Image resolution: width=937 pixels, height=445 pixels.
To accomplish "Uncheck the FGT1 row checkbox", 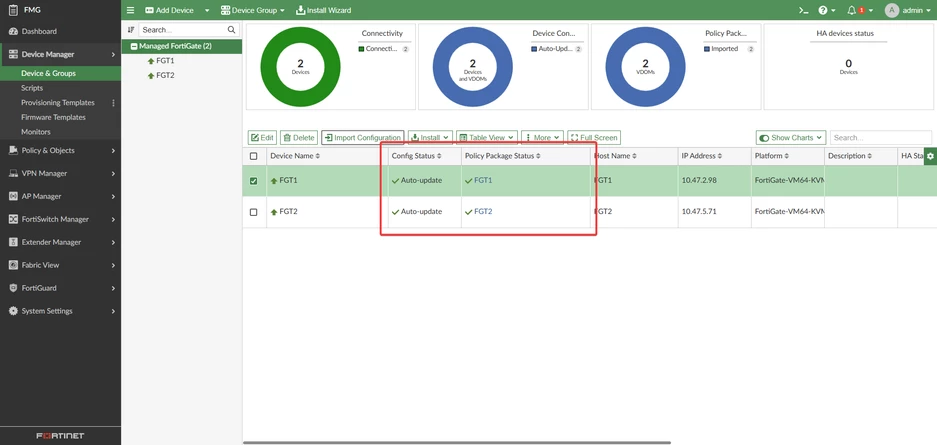I will click(x=253, y=180).
